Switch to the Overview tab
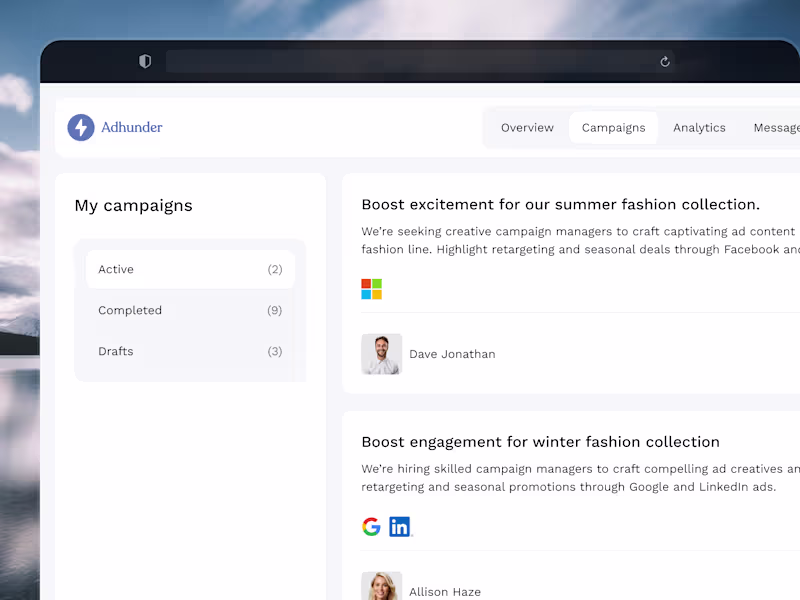 [527, 128]
